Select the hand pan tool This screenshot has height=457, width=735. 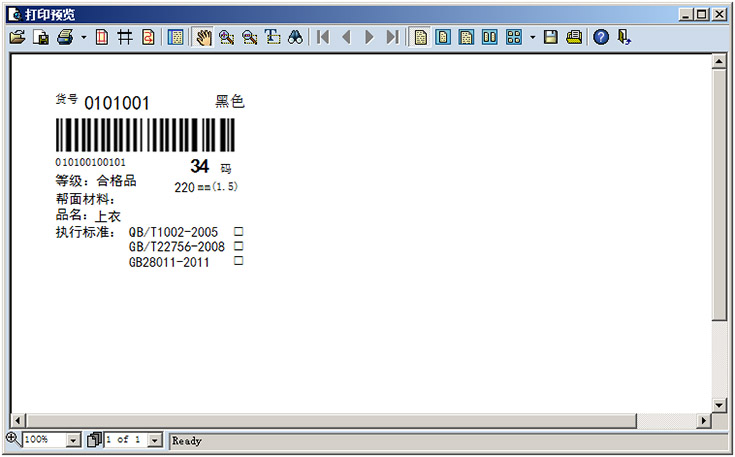203,37
